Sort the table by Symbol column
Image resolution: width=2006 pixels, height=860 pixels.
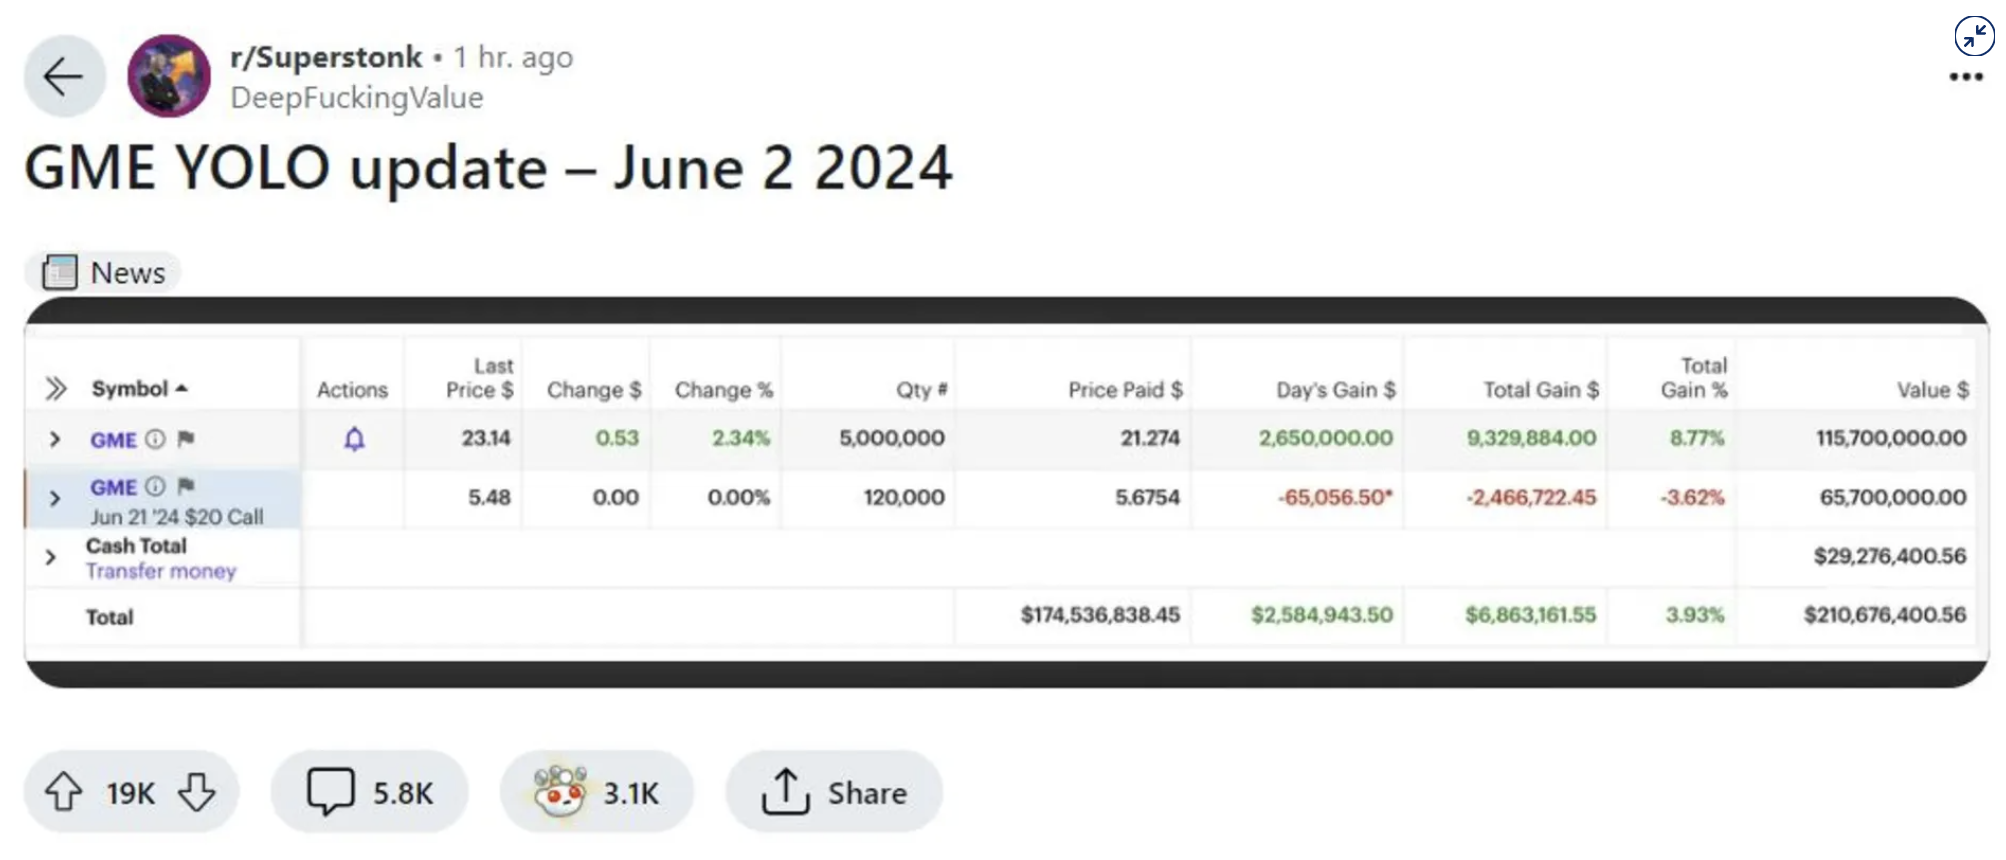click(x=139, y=389)
